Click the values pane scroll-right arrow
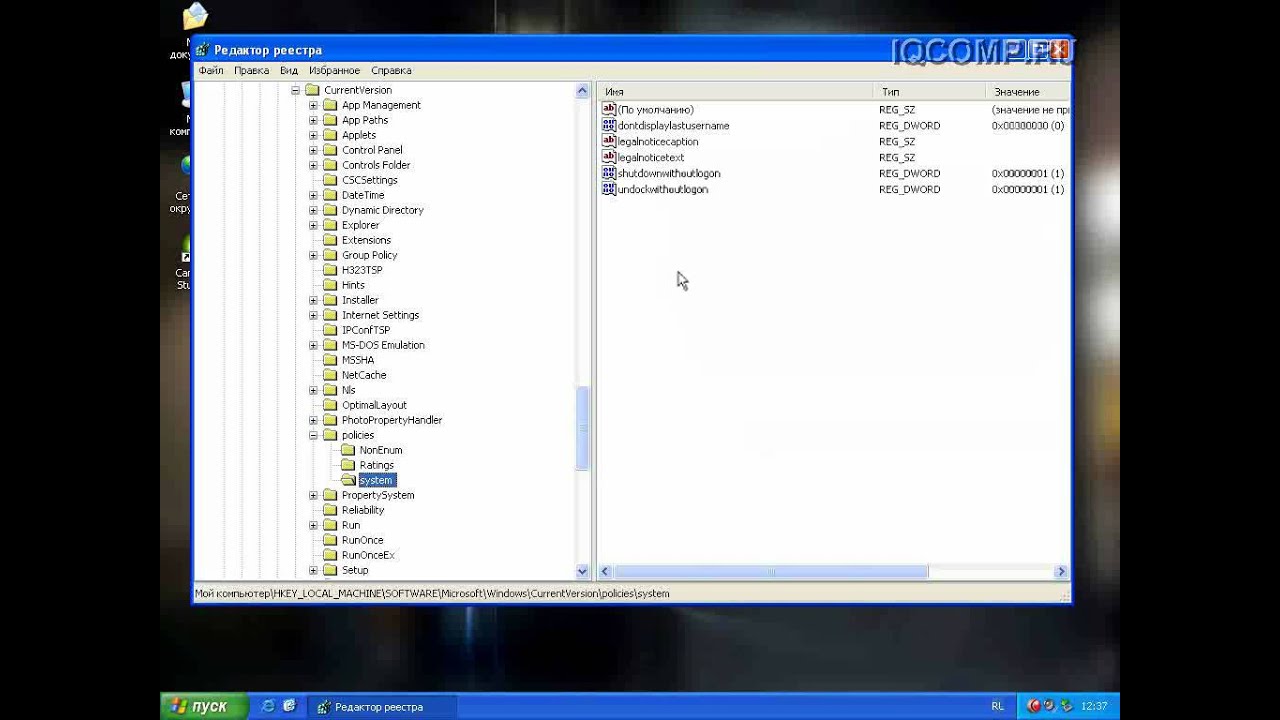 (x=1061, y=572)
